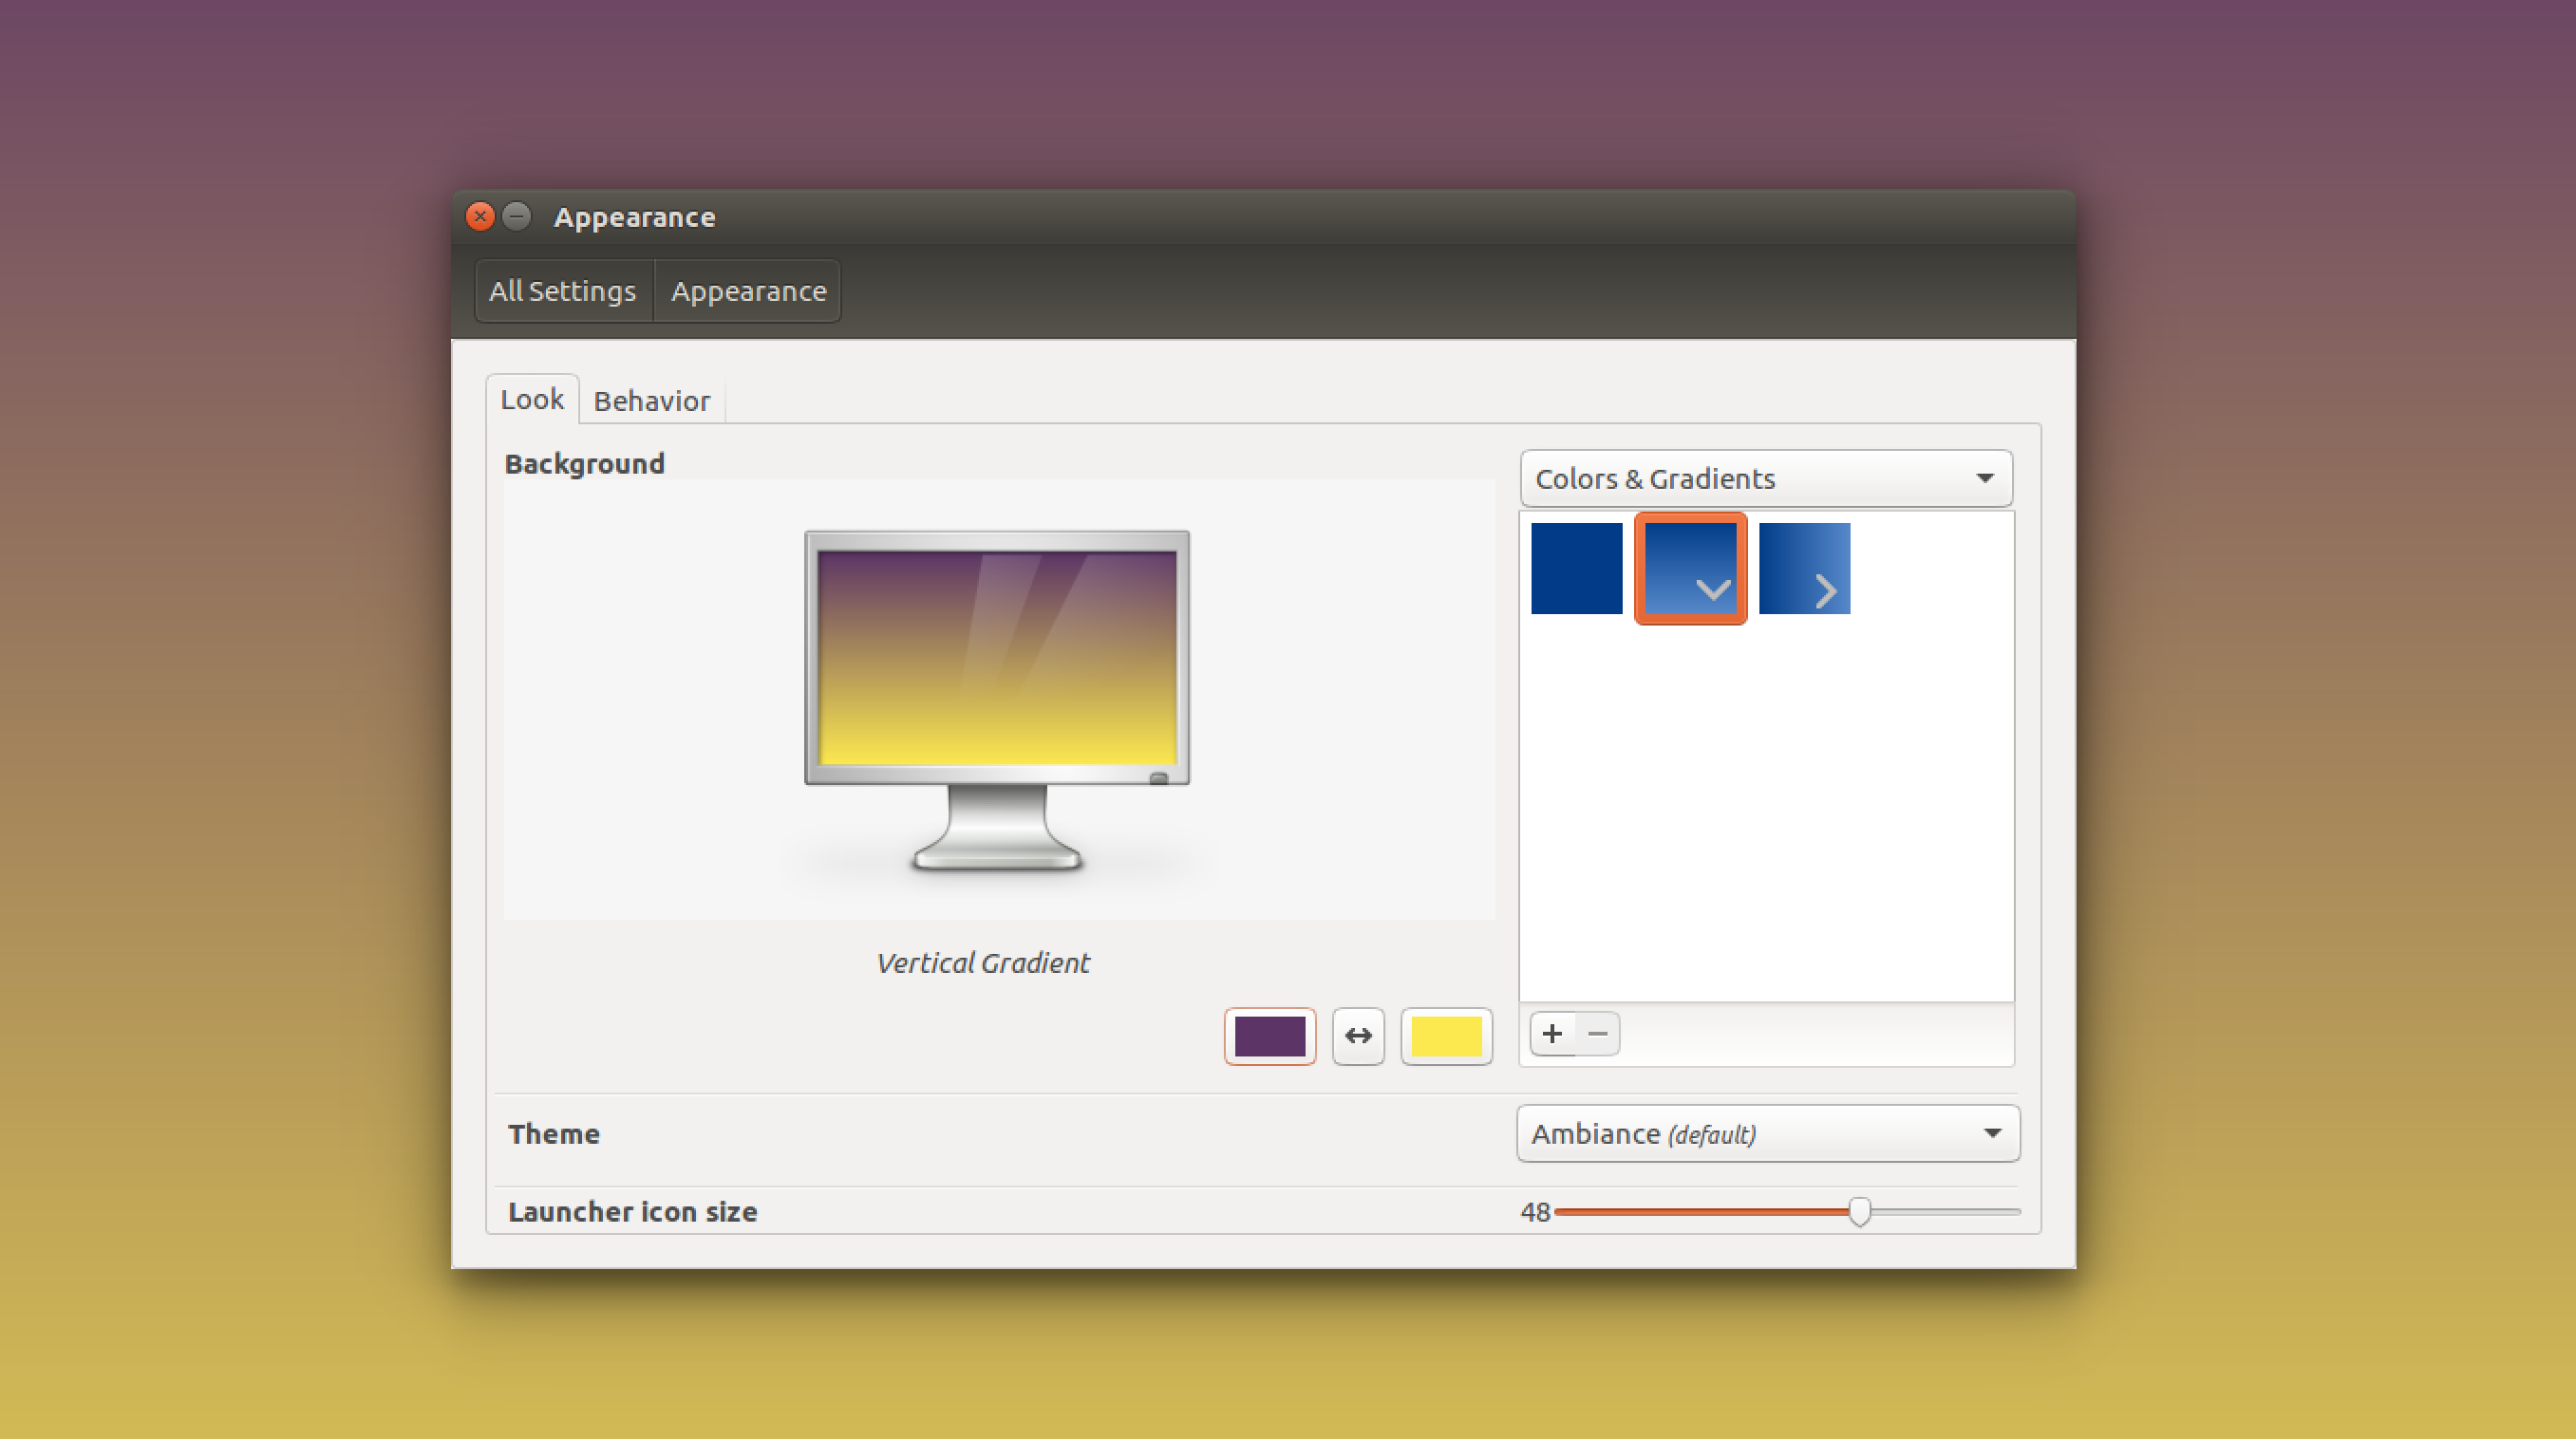Minimize the Appearance window
The width and height of the screenshot is (2576, 1439).
517,216
